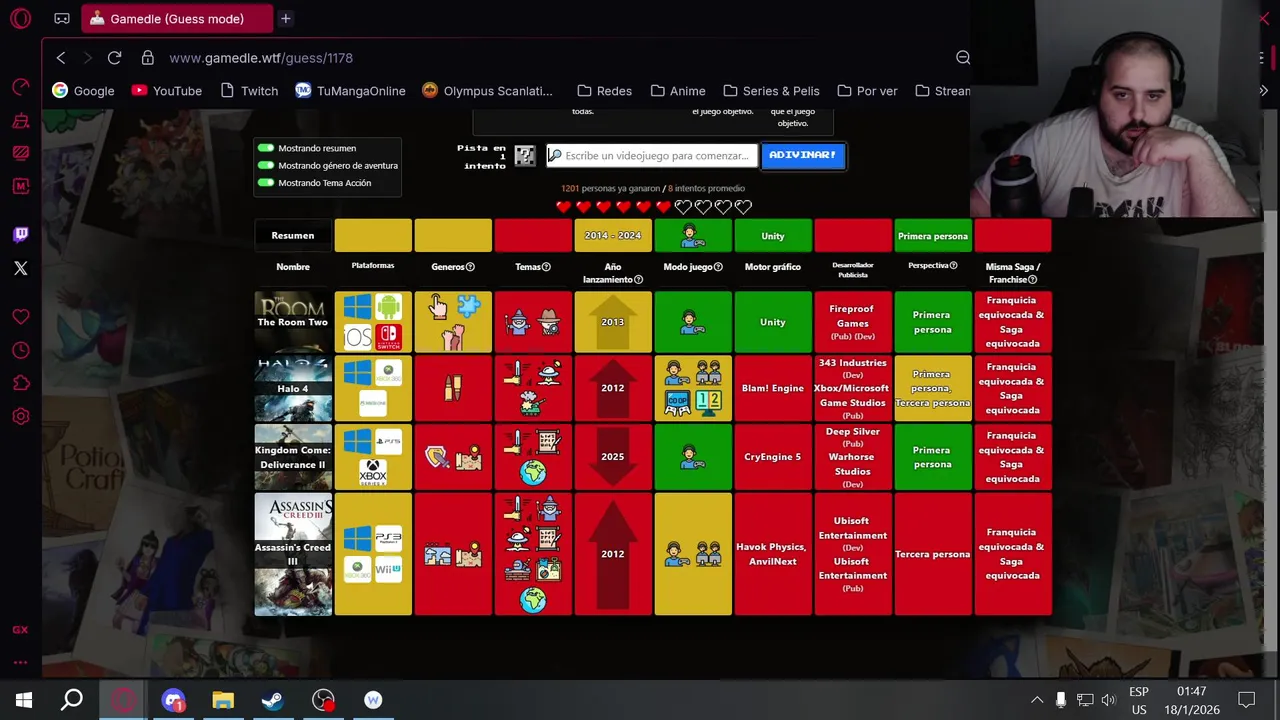Open a new tab with plus
The height and width of the screenshot is (720, 1280).
coord(285,19)
